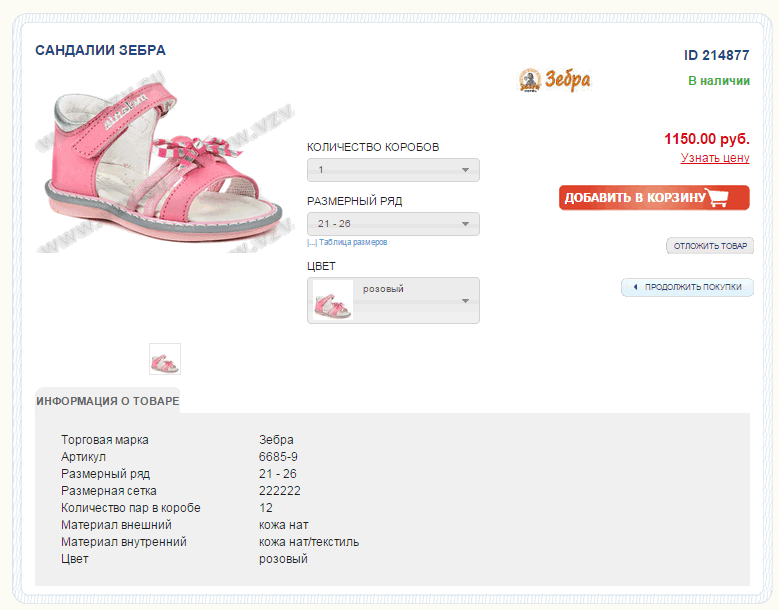The height and width of the screenshot is (610, 779).
Task: Click the Продолжить покупки button label
Action: 693,287
